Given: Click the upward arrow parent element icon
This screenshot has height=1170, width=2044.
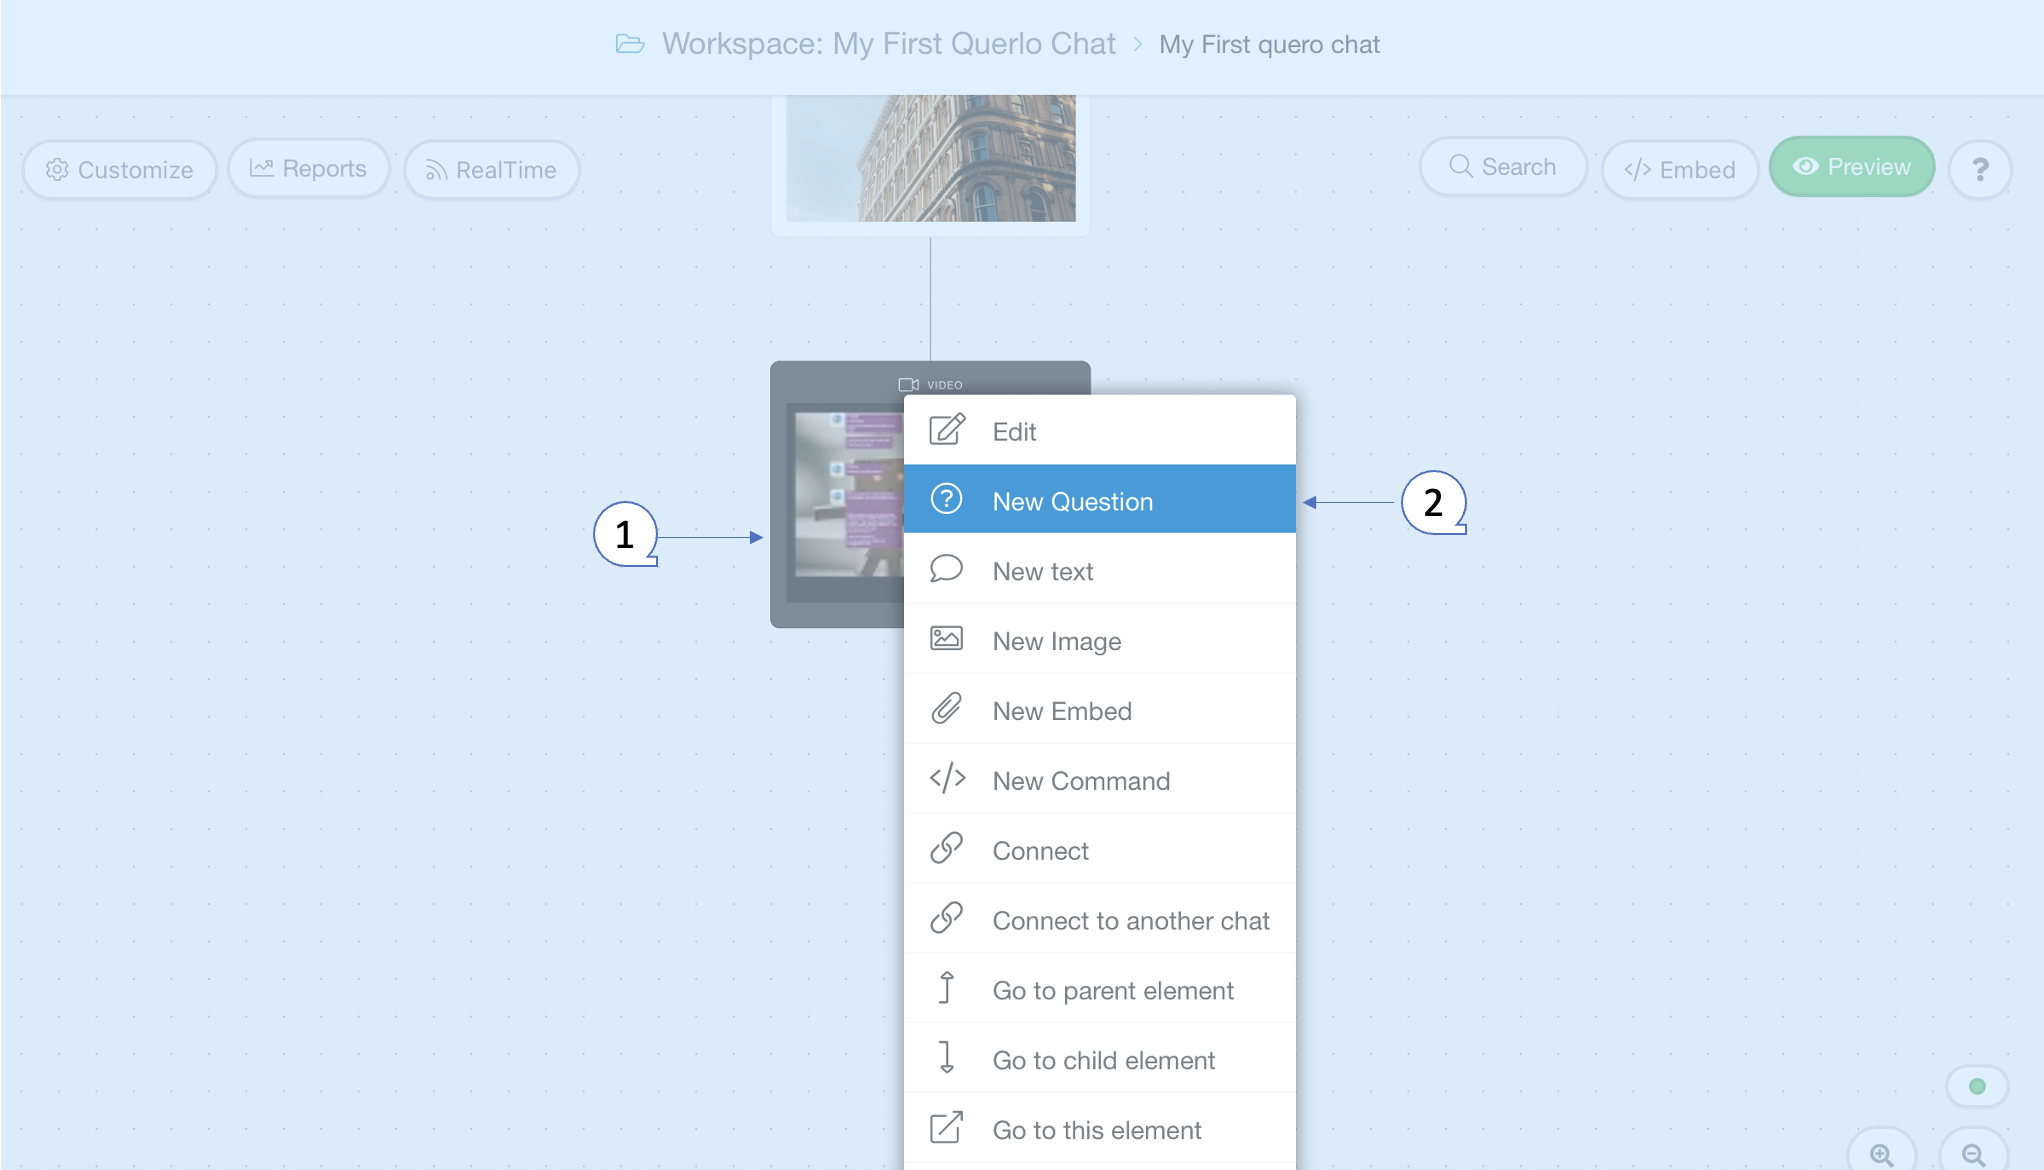Looking at the screenshot, I should click(x=946, y=988).
